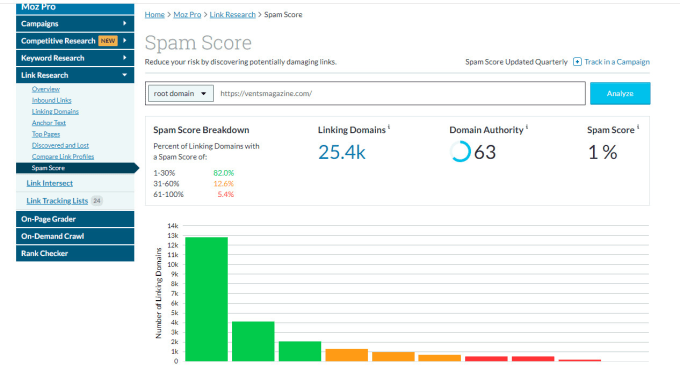Open On-Demand Crawl
Viewport: 680px width, 365px height.
click(x=75, y=236)
